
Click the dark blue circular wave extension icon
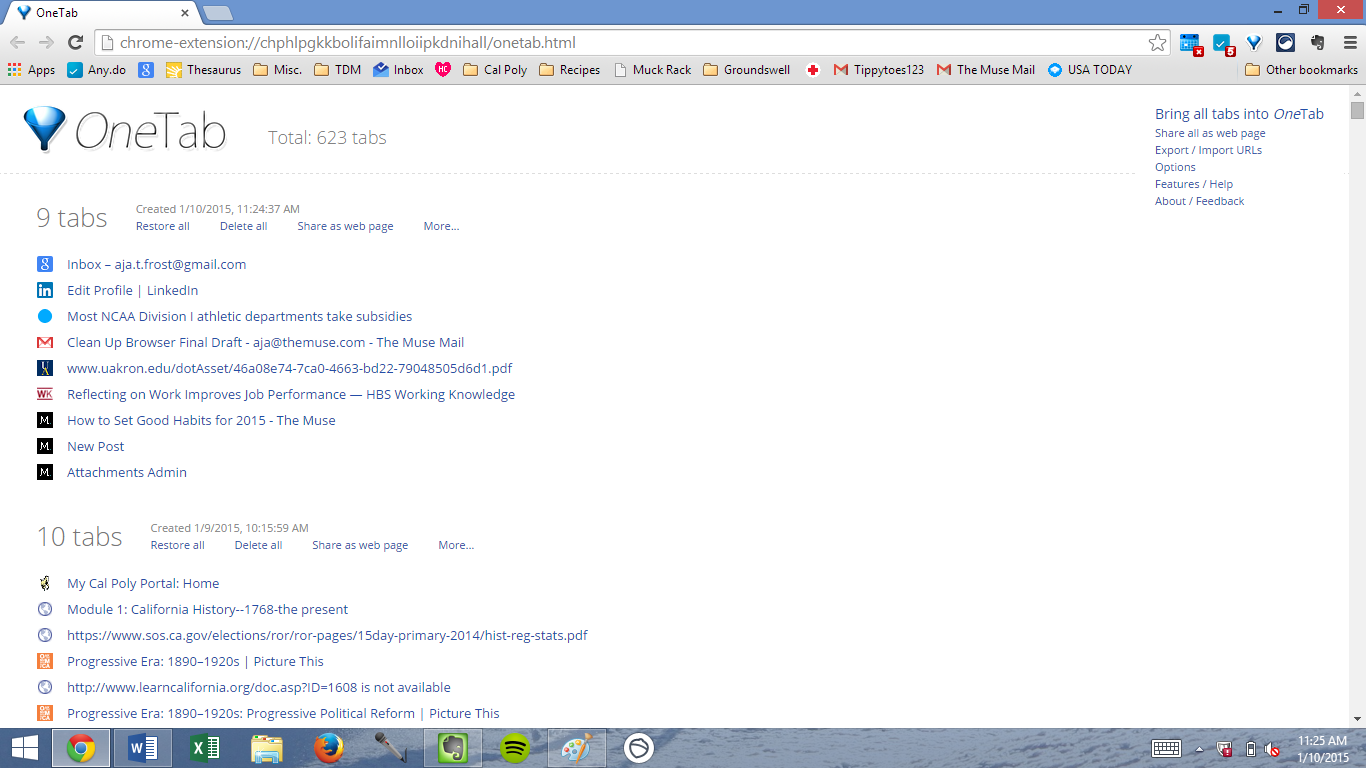pos(1286,42)
